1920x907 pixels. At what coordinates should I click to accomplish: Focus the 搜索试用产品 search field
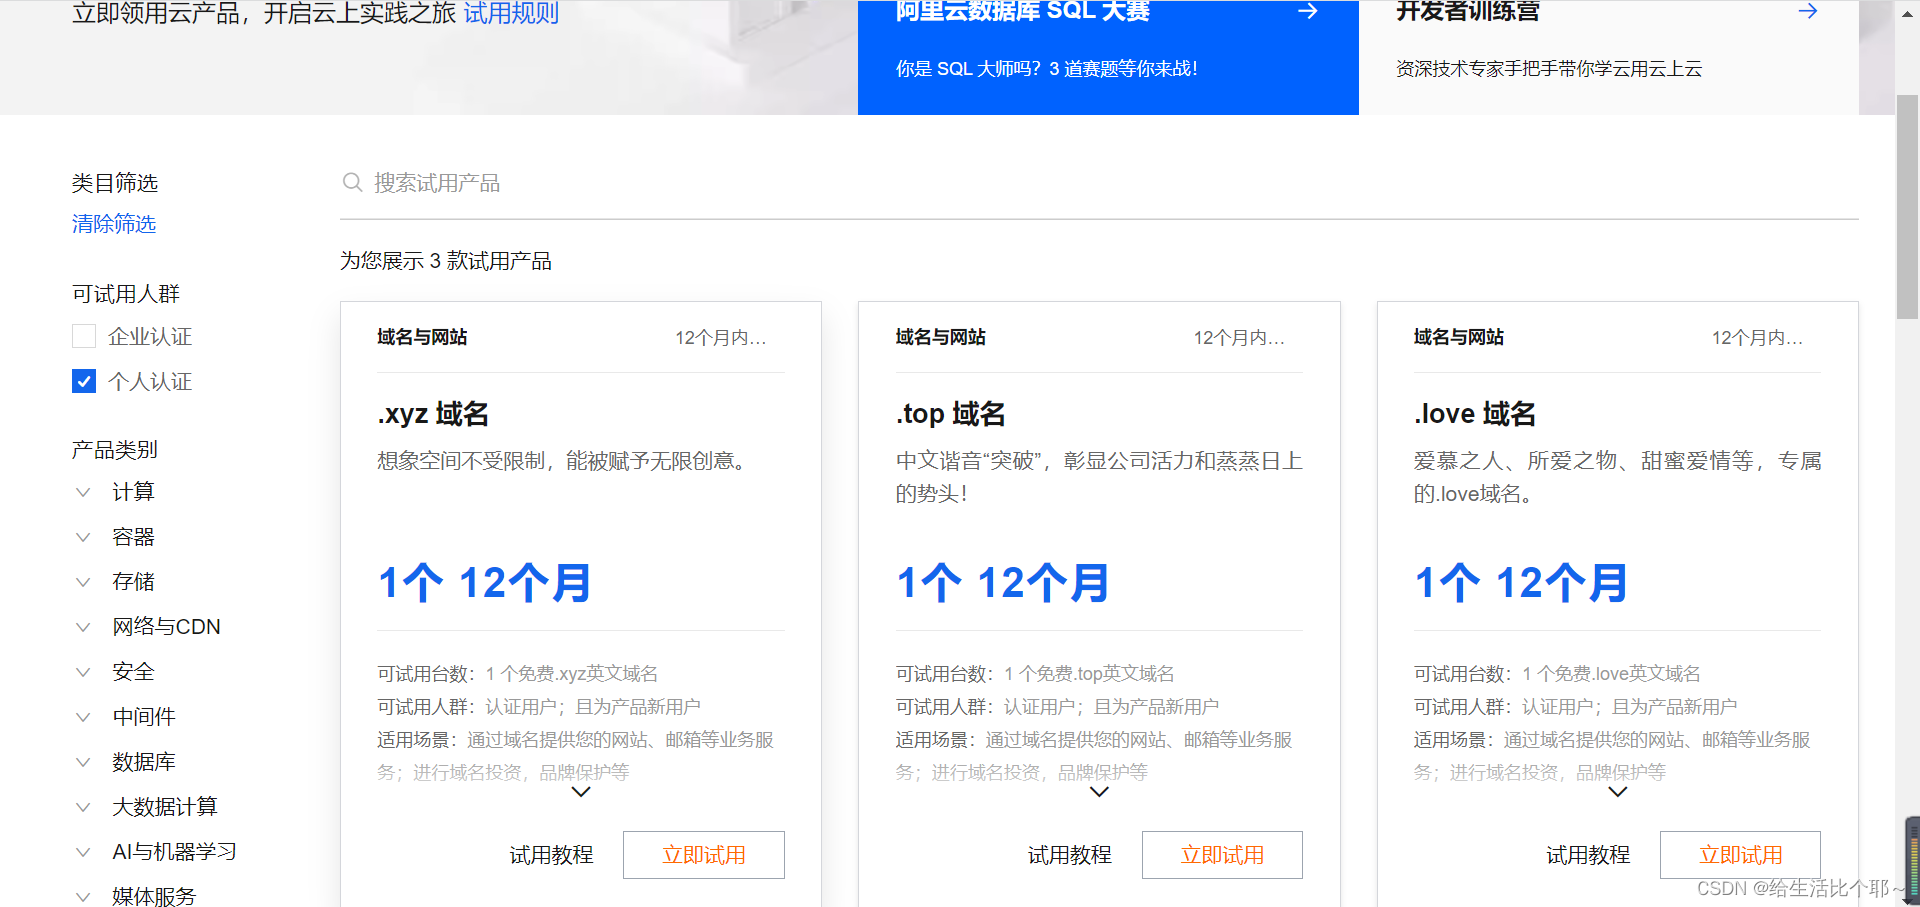(1099, 183)
